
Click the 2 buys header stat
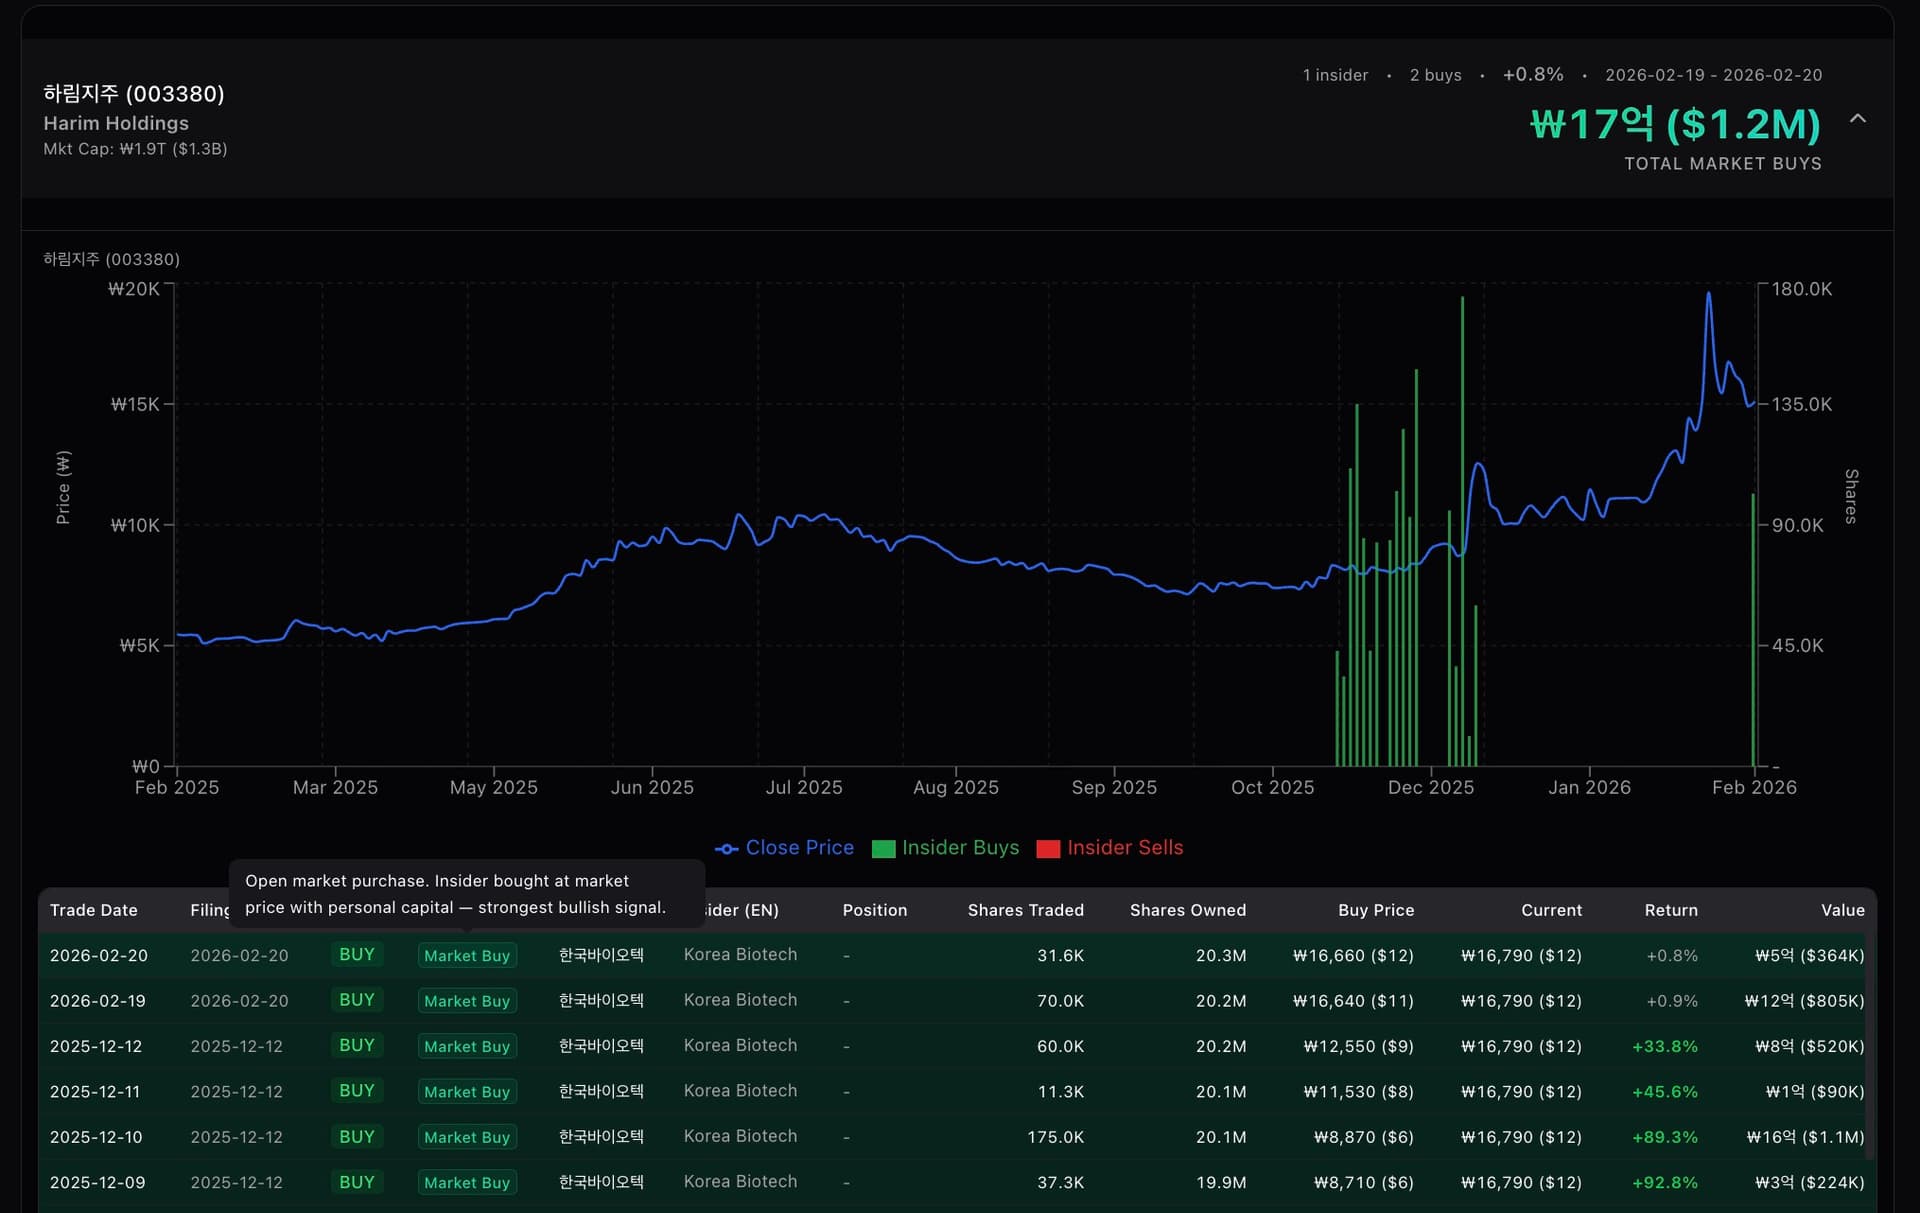tap(1434, 75)
